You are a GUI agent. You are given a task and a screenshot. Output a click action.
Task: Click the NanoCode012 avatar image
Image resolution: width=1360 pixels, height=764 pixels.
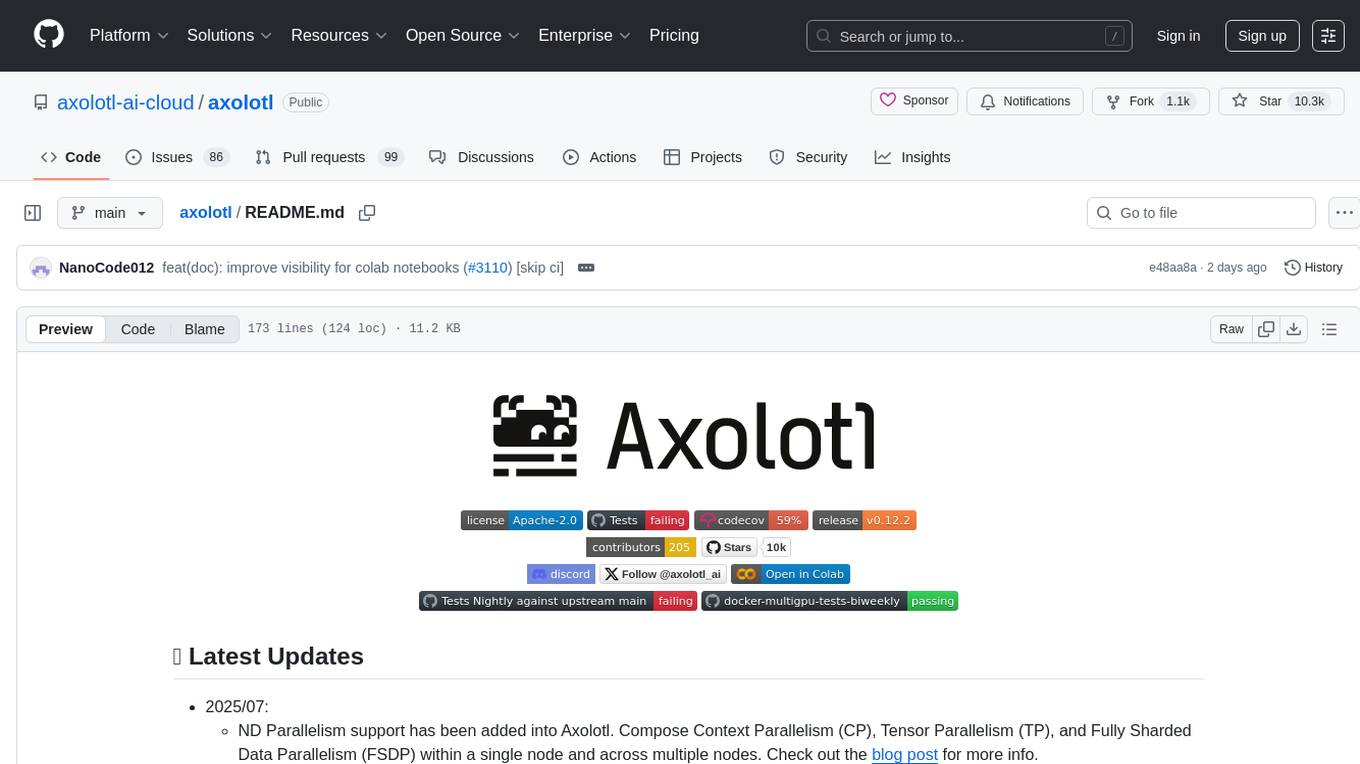pyautogui.click(x=41, y=268)
